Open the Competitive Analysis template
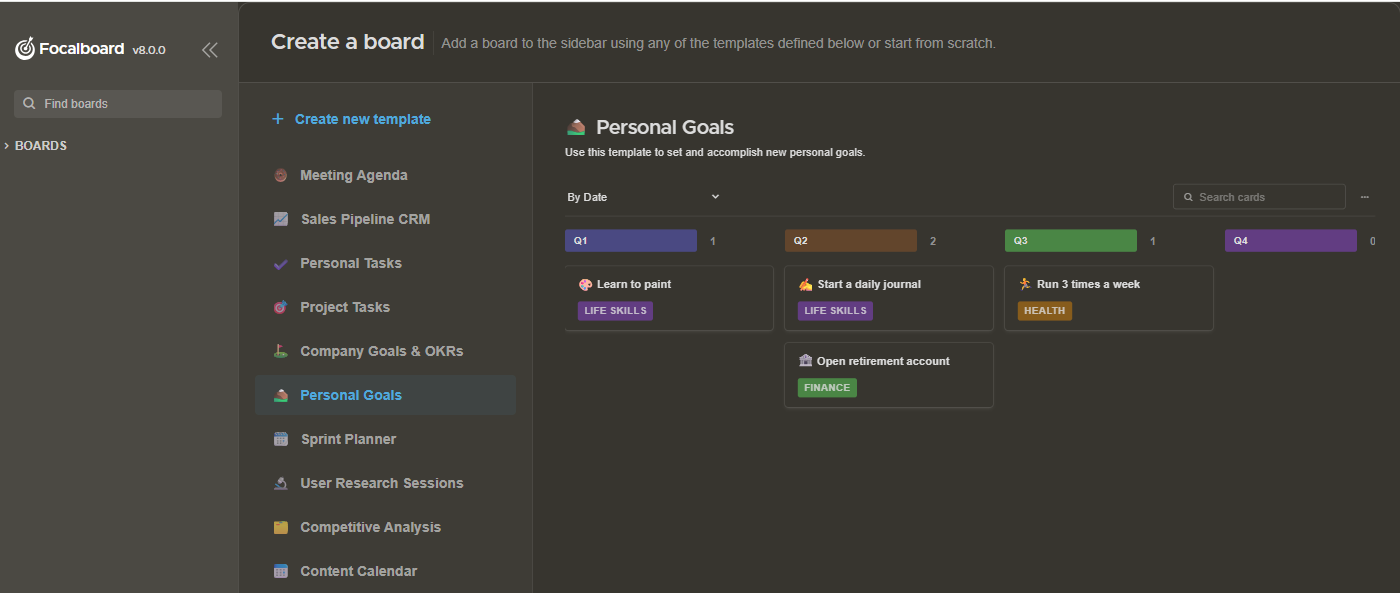 click(x=371, y=527)
